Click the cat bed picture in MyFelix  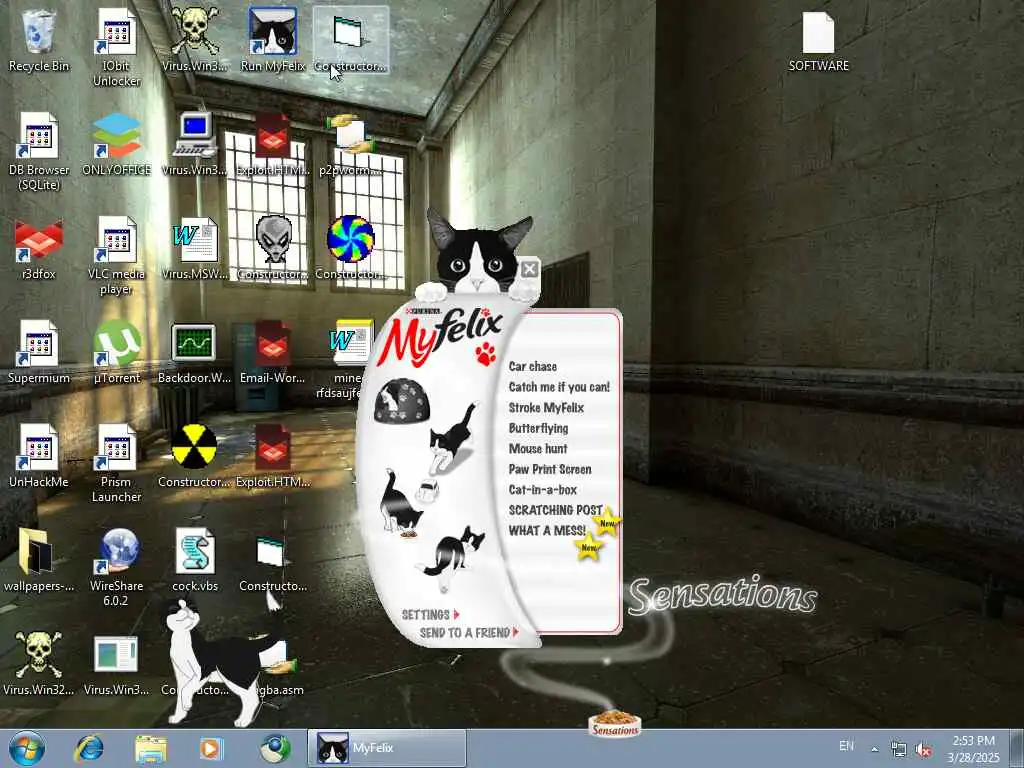pos(402,400)
